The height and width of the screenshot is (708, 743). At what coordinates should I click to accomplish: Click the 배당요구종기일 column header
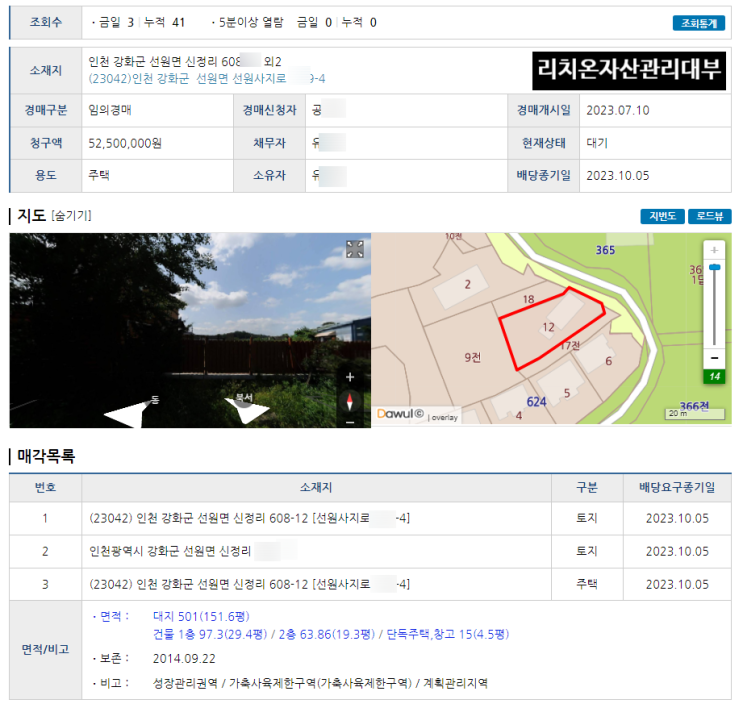(677, 487)
